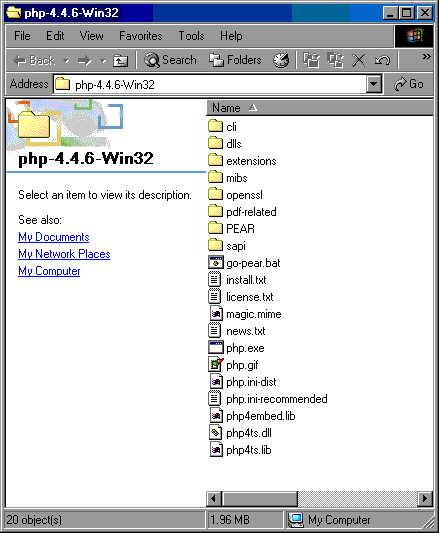Select the php.ini-dist file icon
The image size is (439, 533).
click(x=216, y=381)
